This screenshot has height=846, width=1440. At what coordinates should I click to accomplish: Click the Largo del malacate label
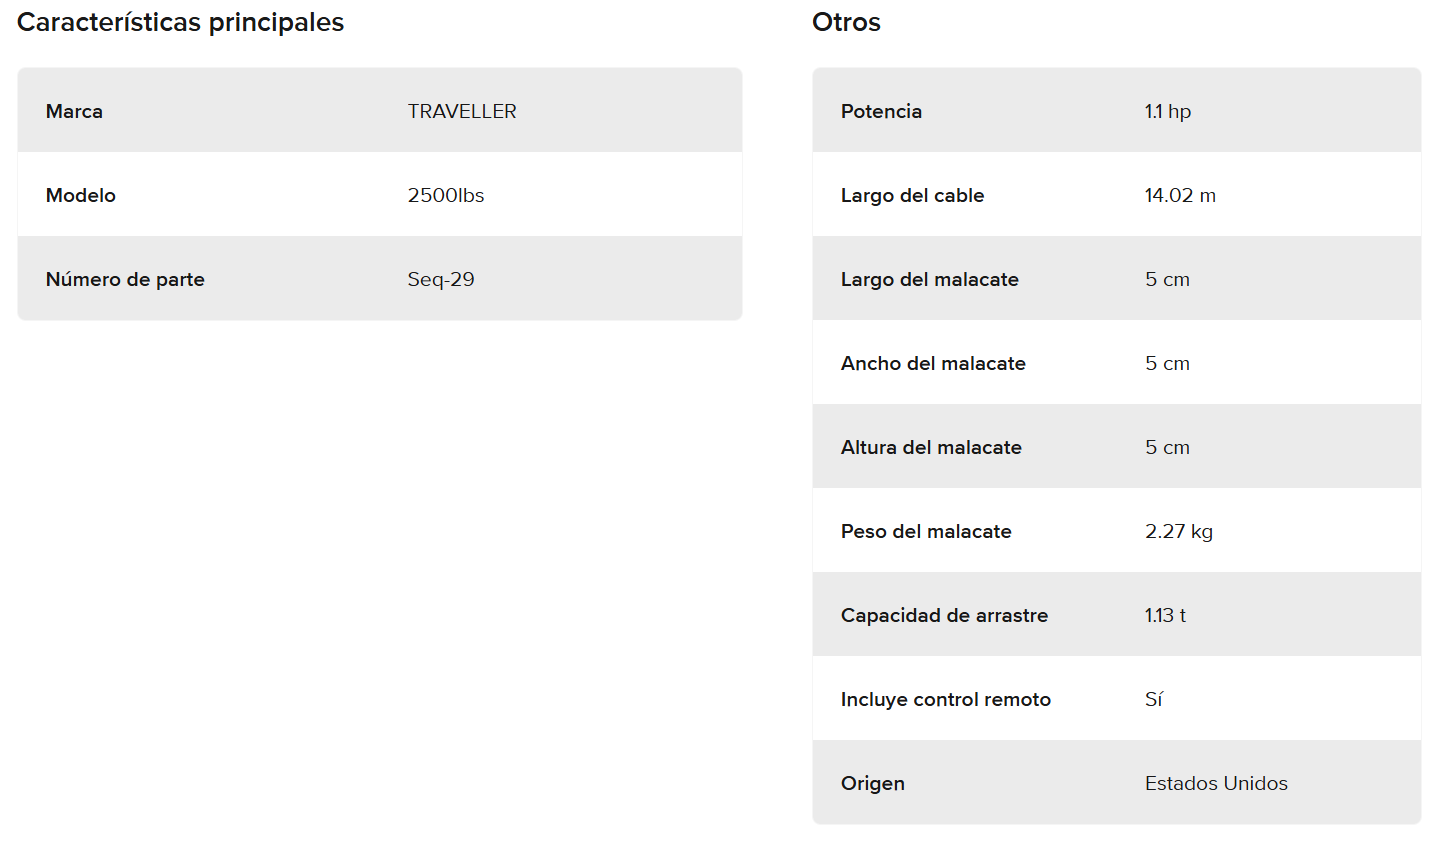click(929, 279)
